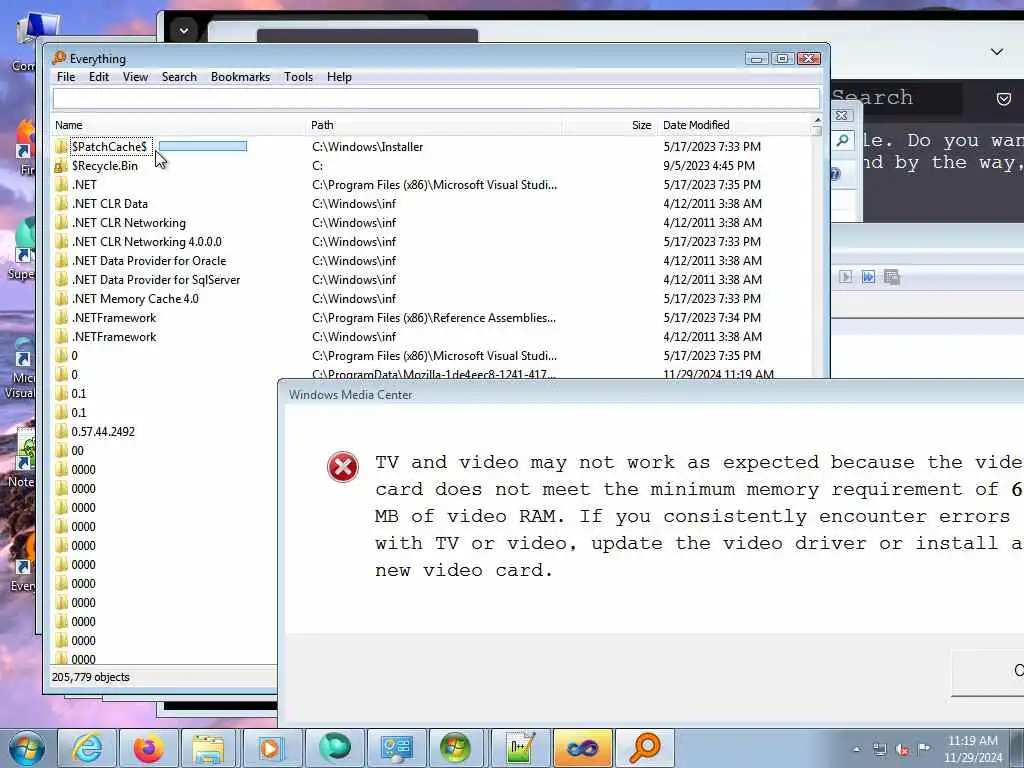This screenshot has height=768, width=1024.
Task: Open the View menu in Everything
Action: pyautogui.click(x=135, y=77)
